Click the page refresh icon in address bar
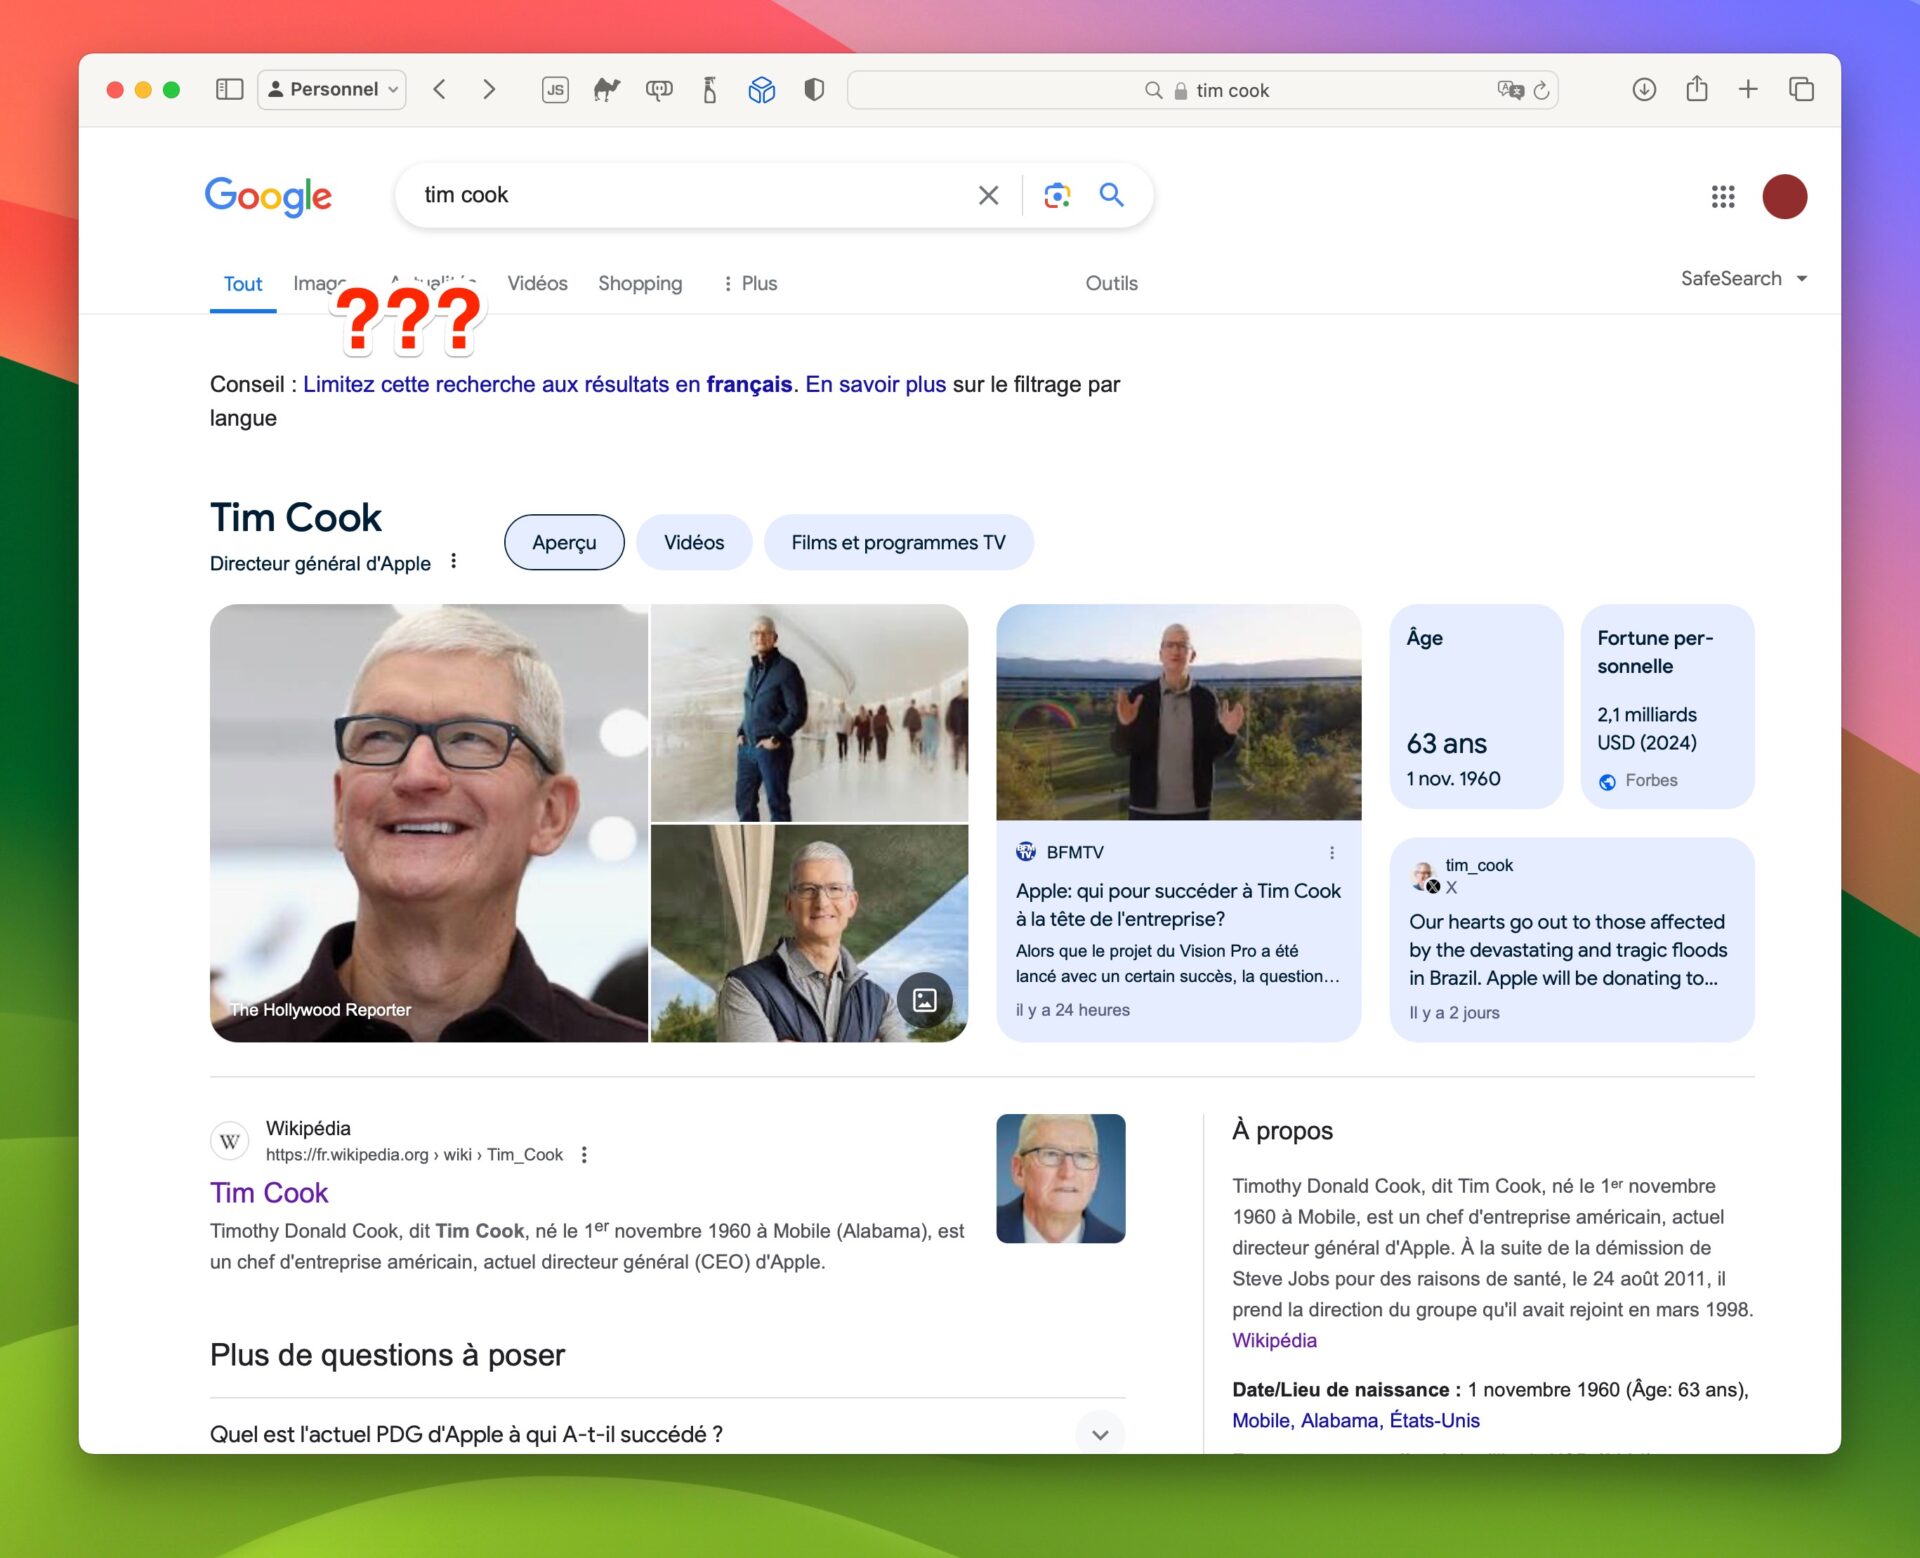This screenshot has width=1920, height=1558. (x=1540, y=89)
